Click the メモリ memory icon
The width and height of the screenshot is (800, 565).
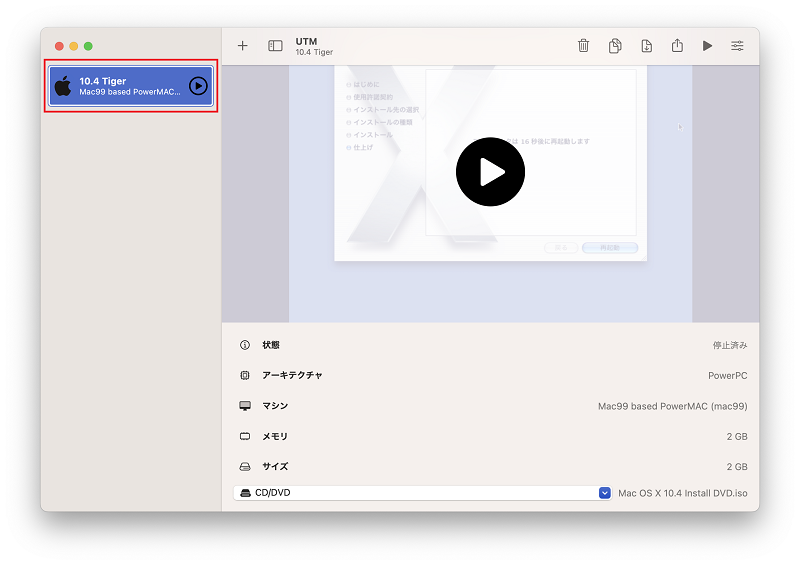(245, 436)
